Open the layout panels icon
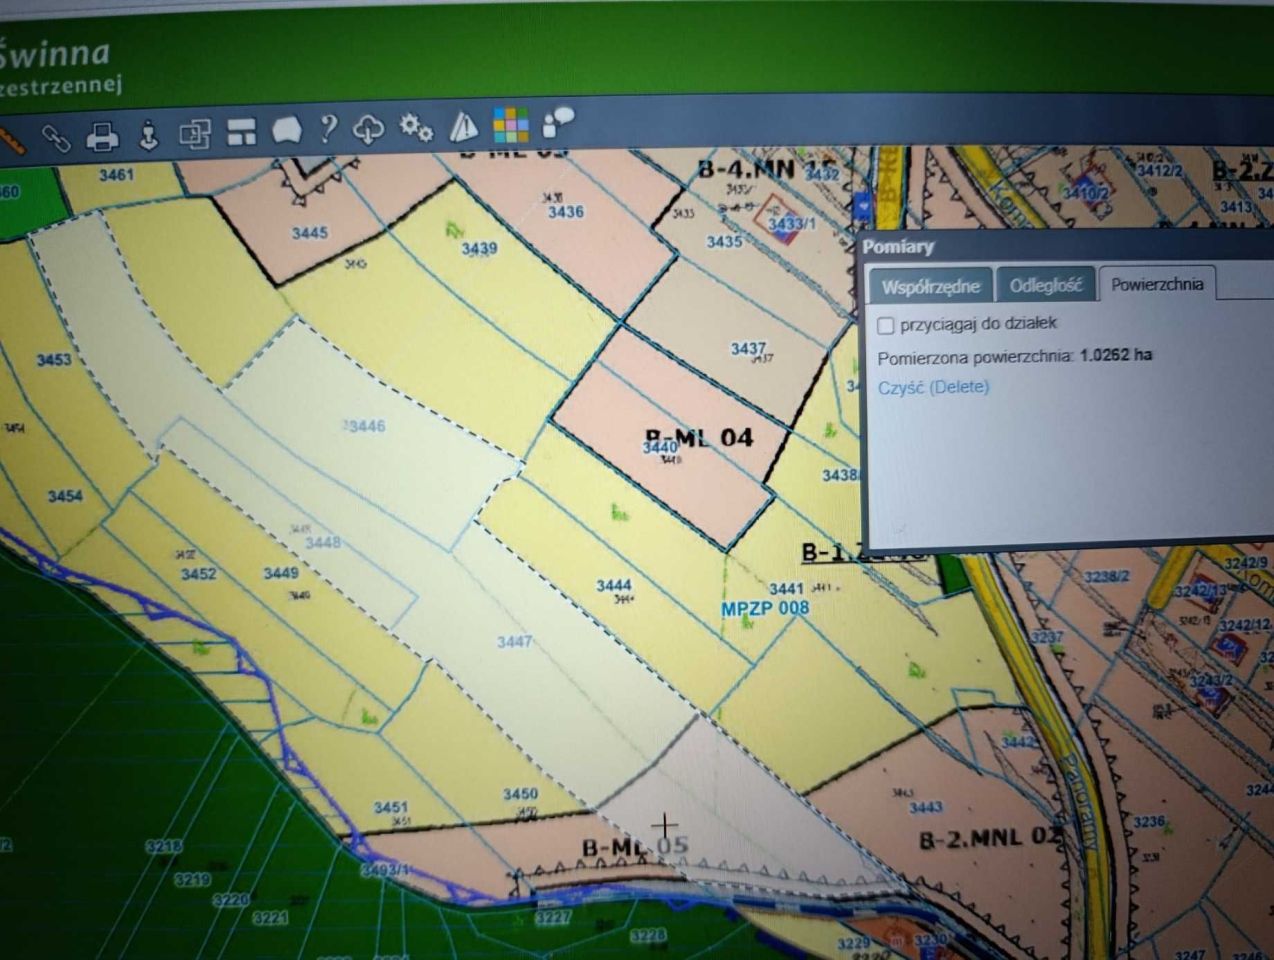 click(x=241, y=131)
